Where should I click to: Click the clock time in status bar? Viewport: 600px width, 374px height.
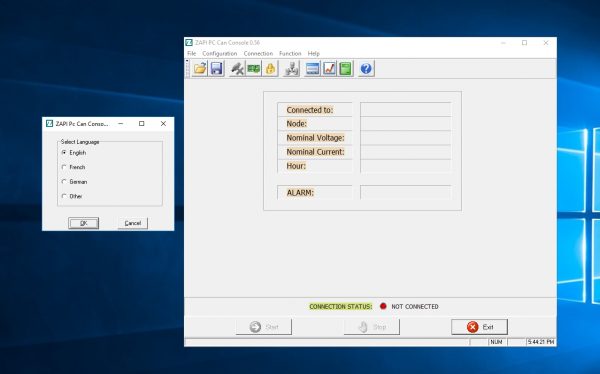pos(541,342)
